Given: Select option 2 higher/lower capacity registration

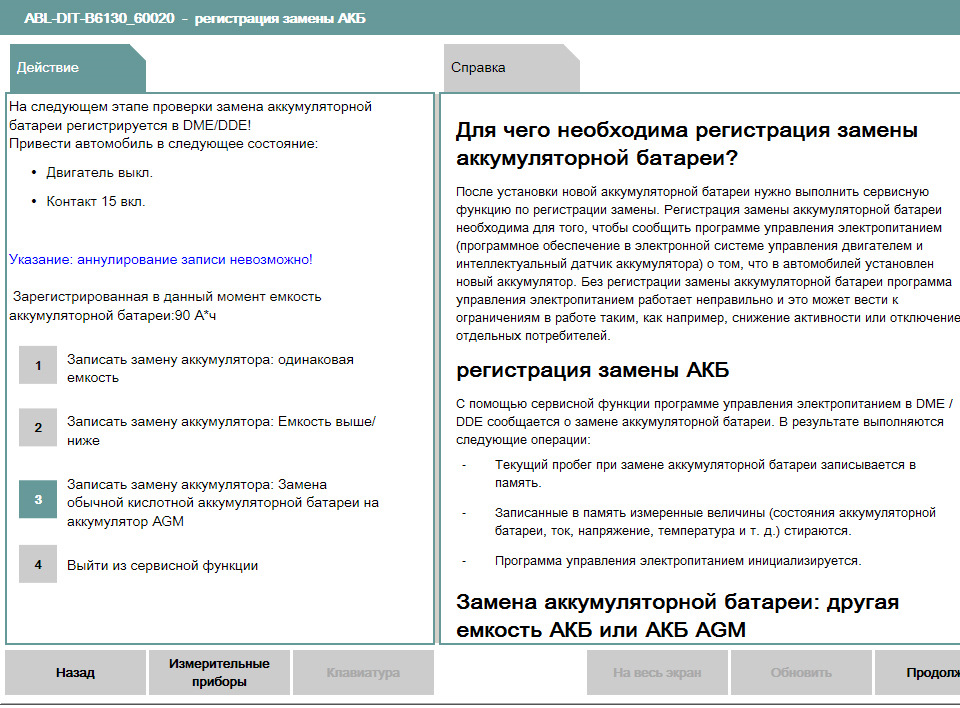Looking at the screenshot, I should click(x=38, y=427).
